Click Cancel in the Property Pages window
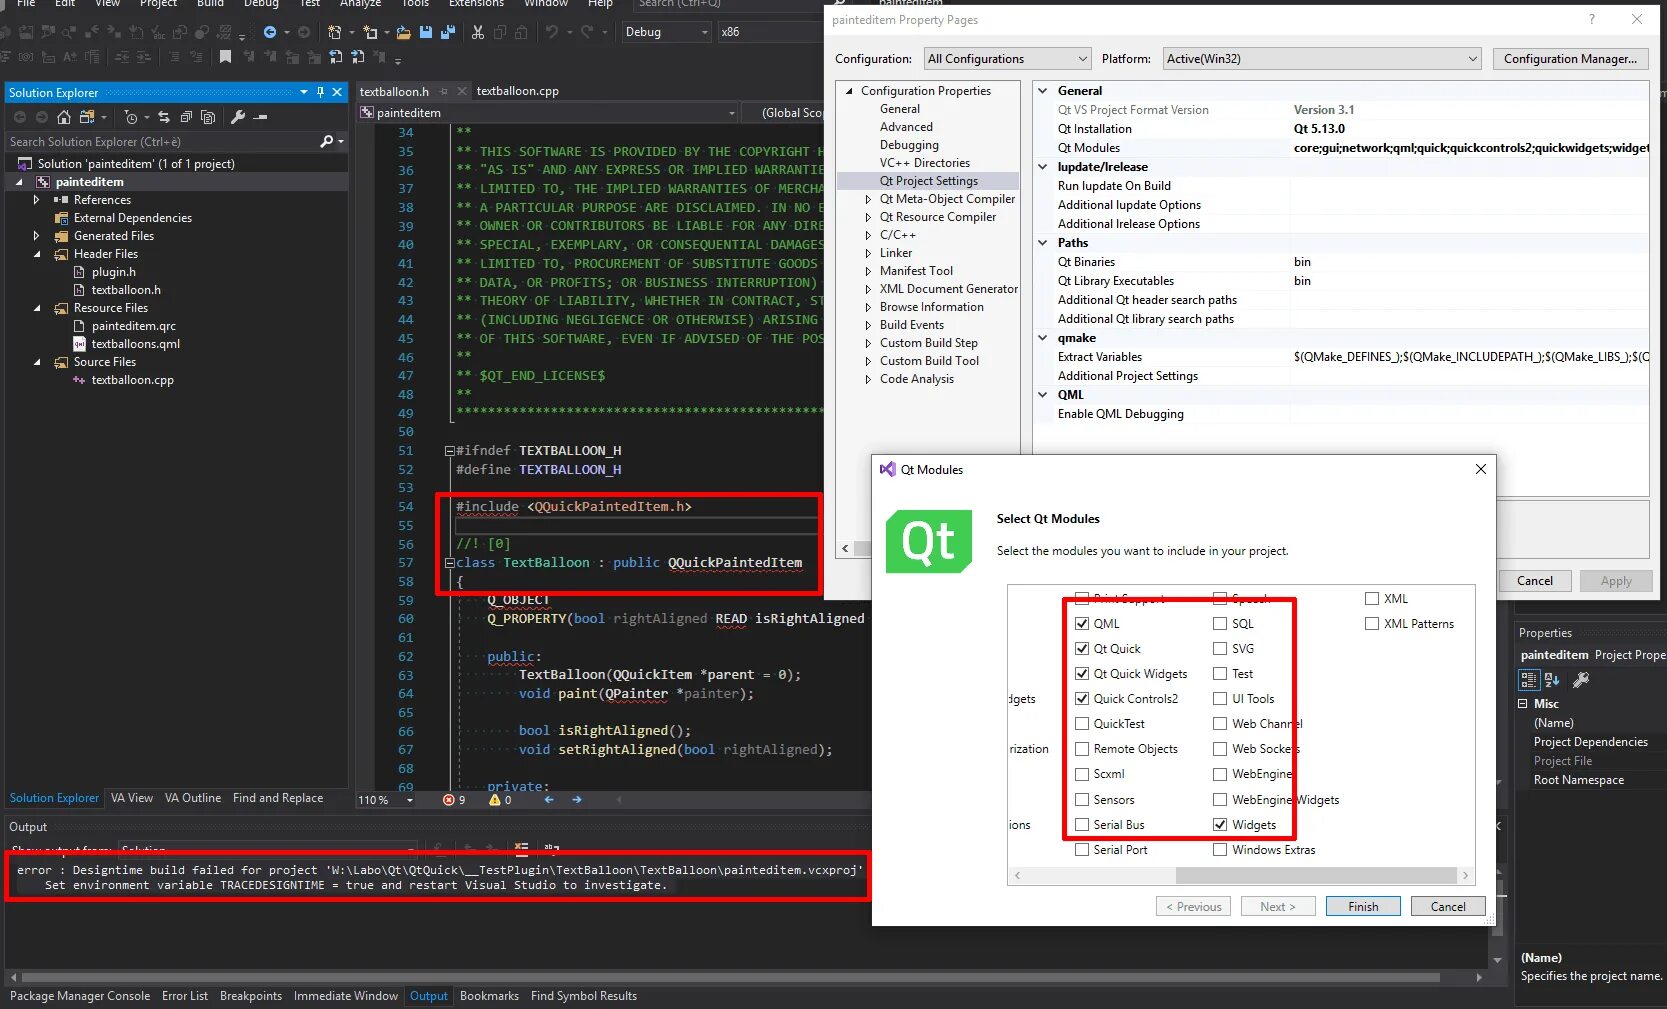Viewport: 1667px width, 1009px height. pyautogui.click(x=1535, y=581)
